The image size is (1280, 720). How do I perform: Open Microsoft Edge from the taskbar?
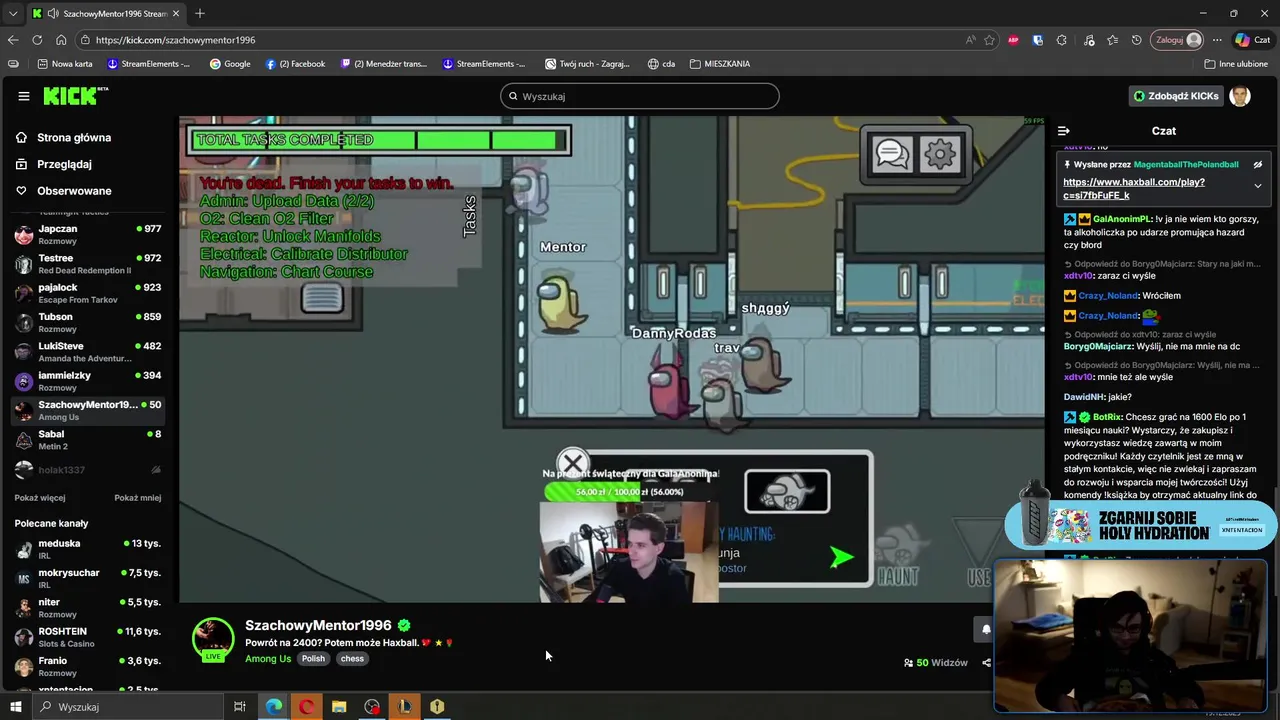point(273,707)
